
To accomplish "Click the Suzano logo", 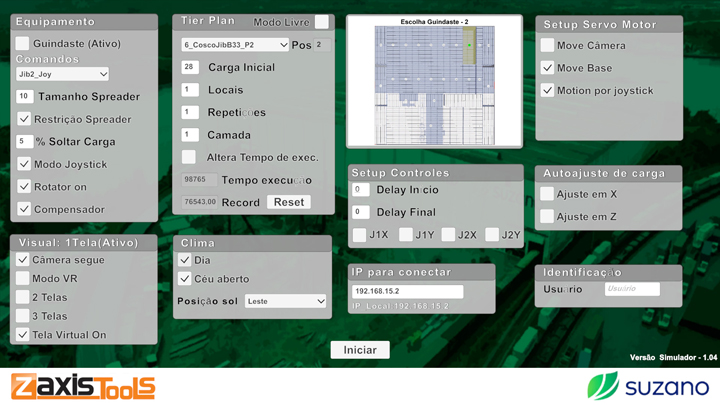I will pyautogui.click(x=649, y=385).
